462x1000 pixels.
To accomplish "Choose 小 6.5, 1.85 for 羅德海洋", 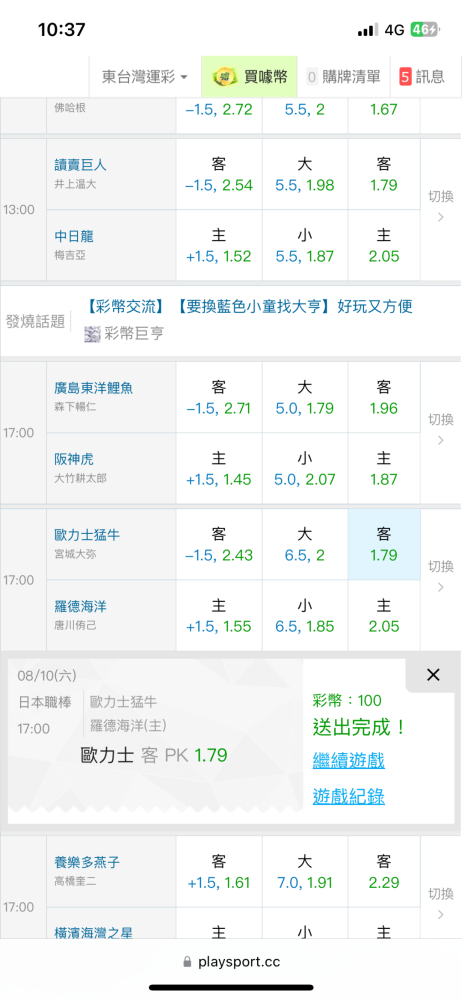I will click(304, 615).
